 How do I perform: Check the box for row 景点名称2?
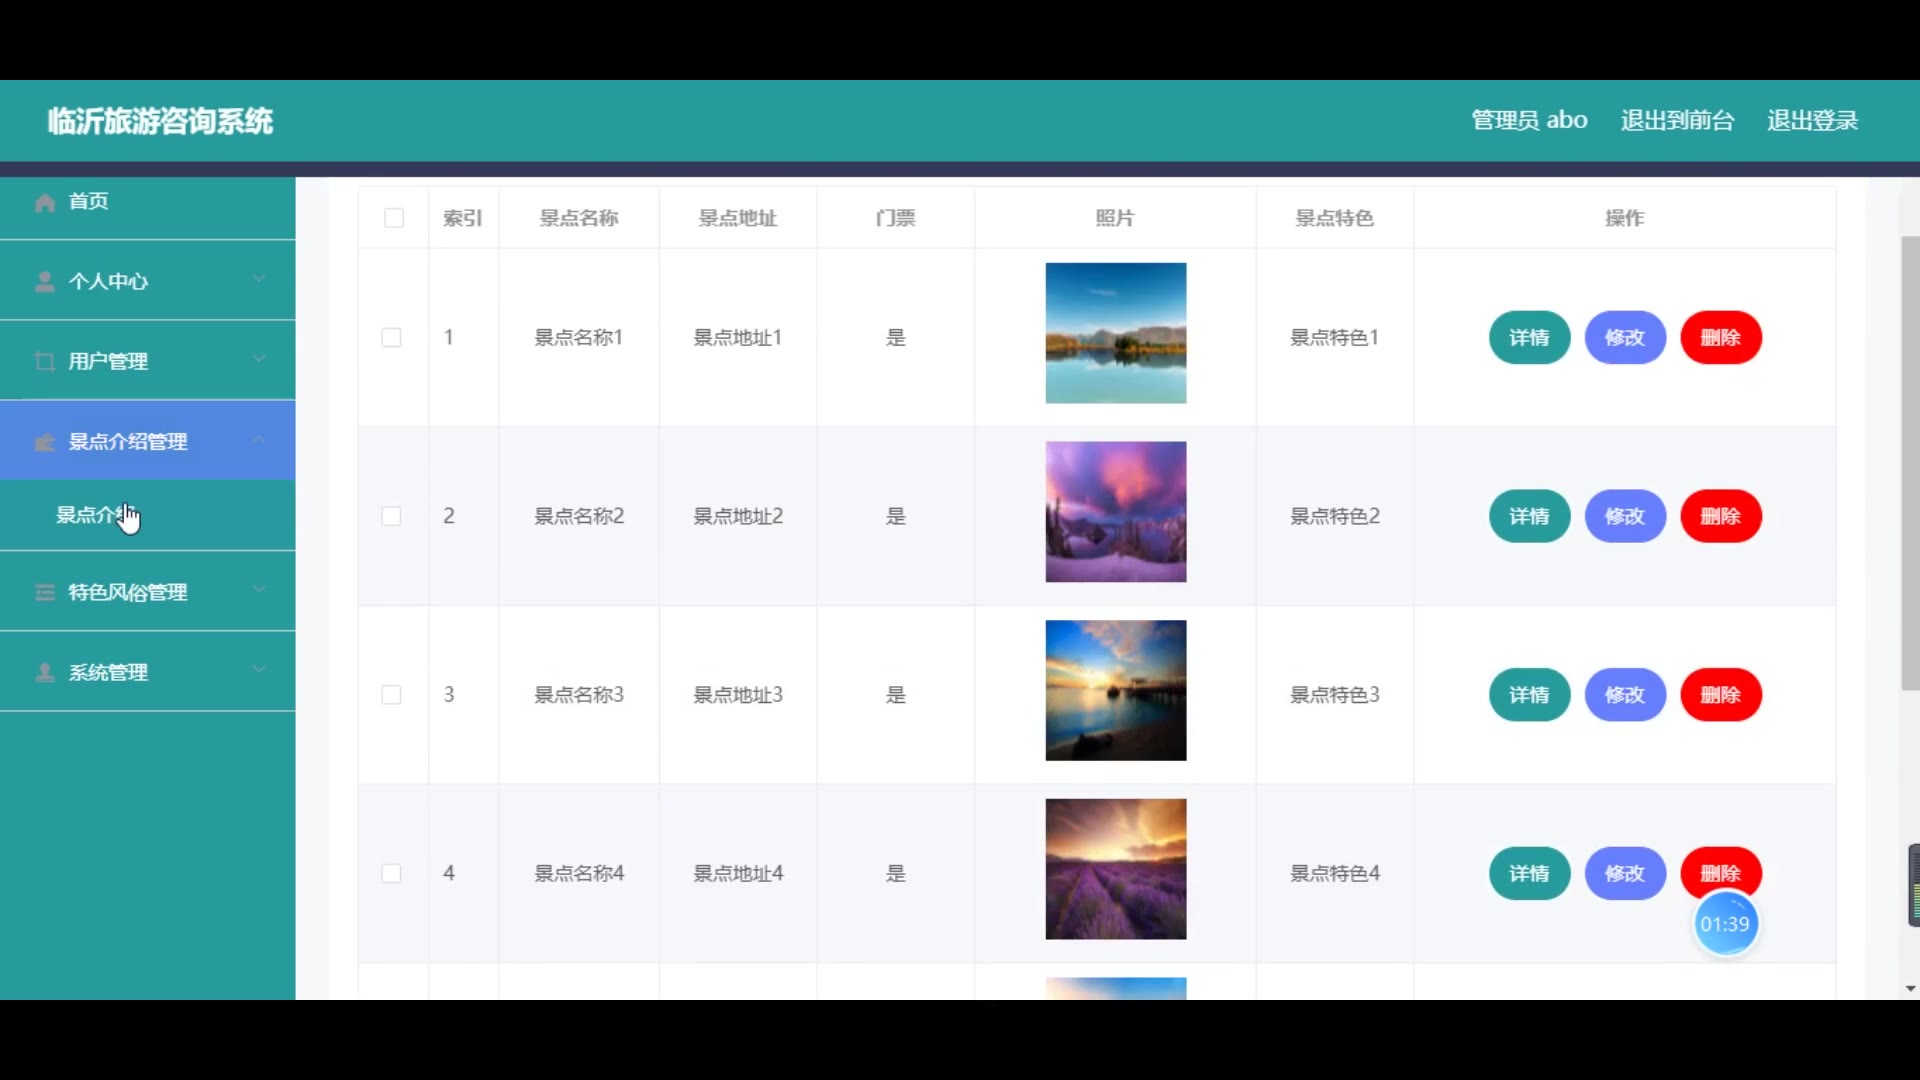coord(391,516)
